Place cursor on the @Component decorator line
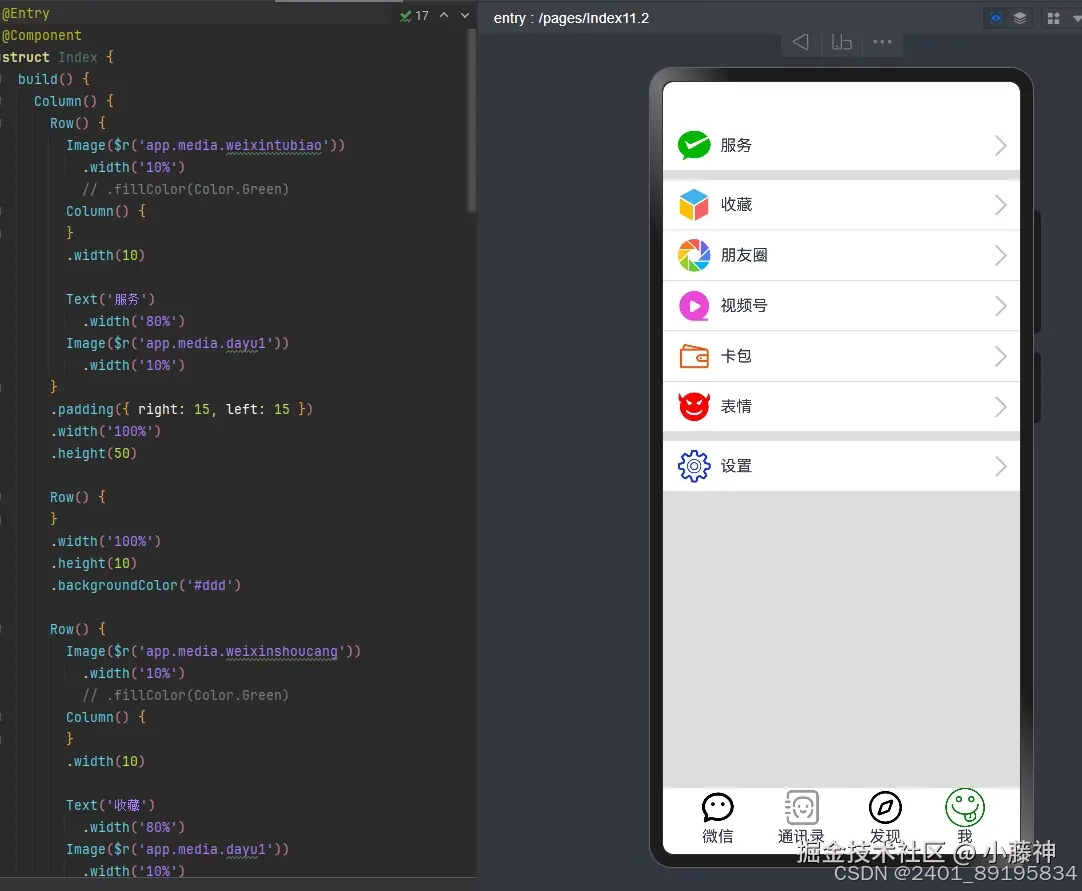Viewport: 1082px width, 891px height. point(41,35)
